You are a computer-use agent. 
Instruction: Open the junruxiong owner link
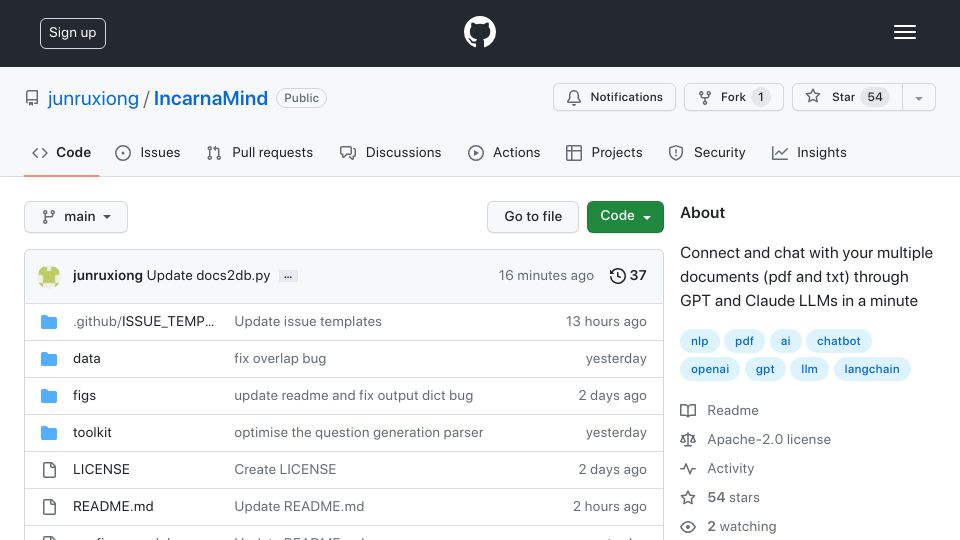click(x=93, y=98)
